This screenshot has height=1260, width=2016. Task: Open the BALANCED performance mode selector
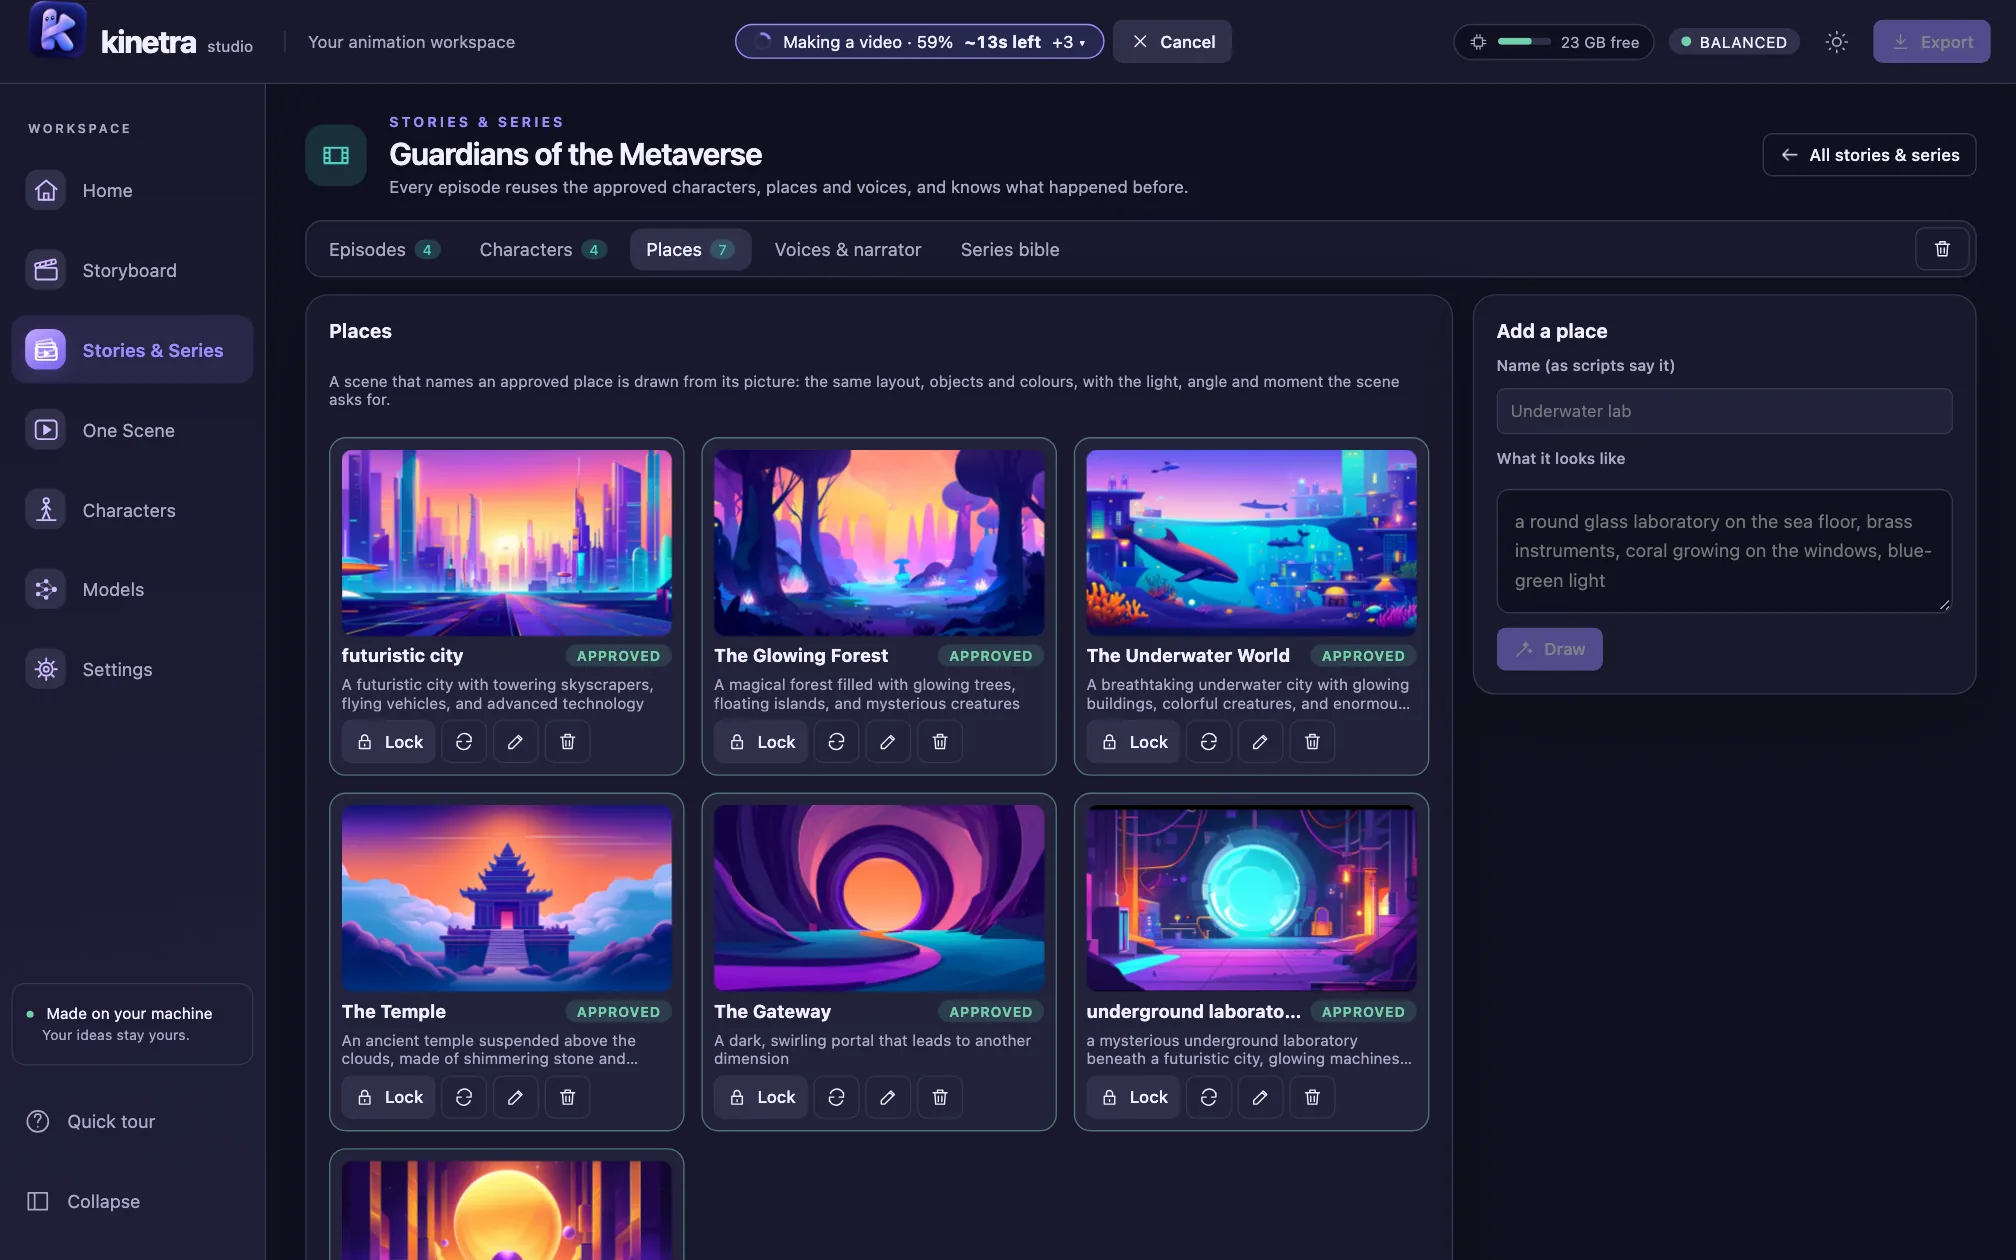click(1733, 42)
